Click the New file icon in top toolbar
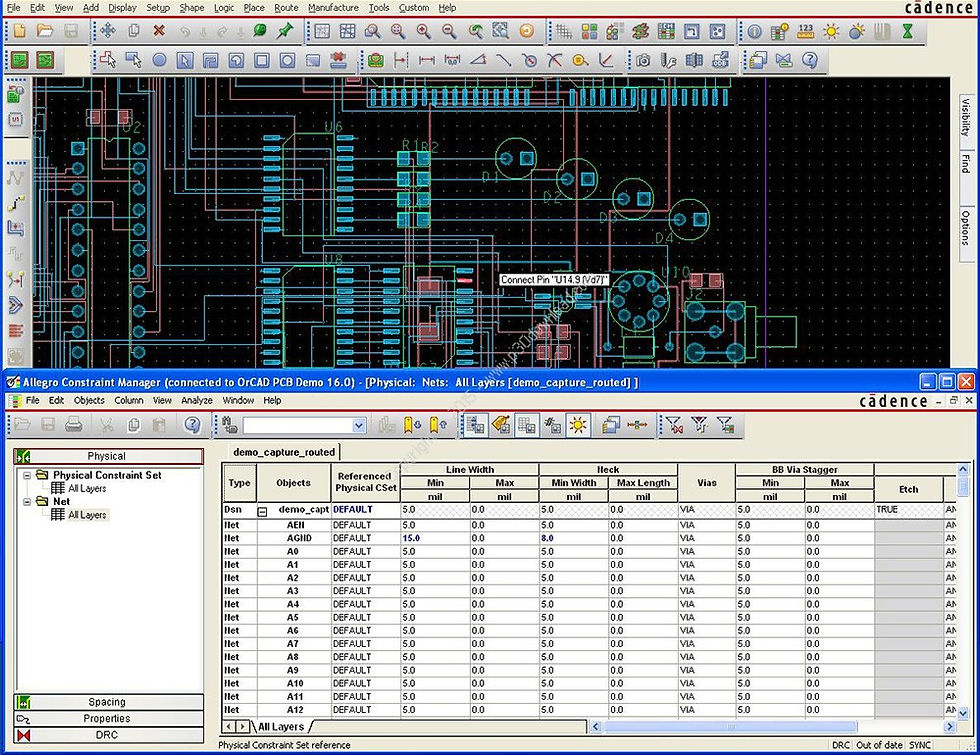Screen dimensions: 980x755 point(20,31)
